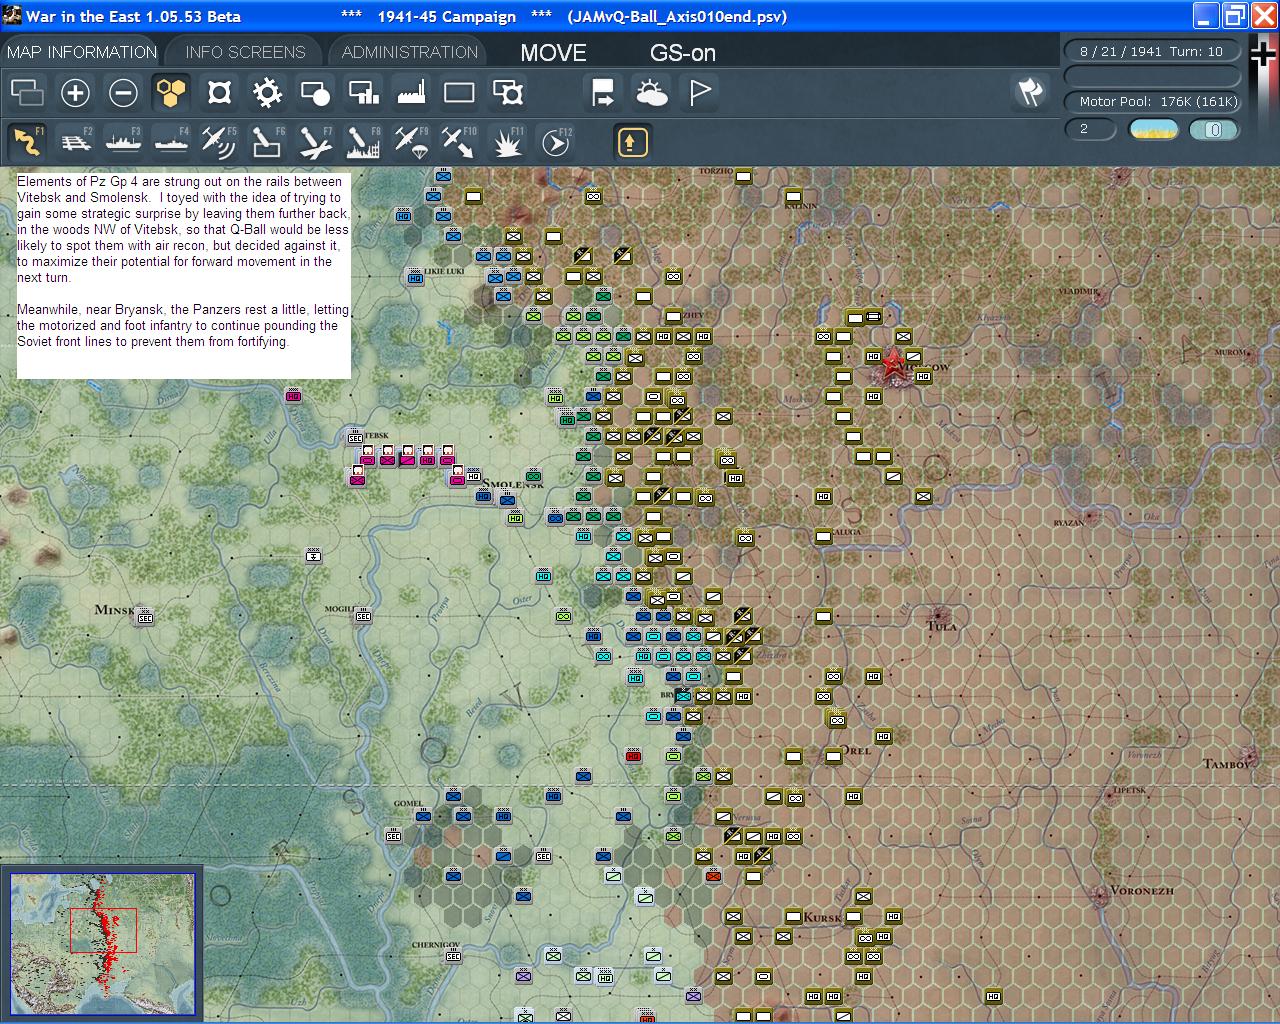
Task: Select Air Transport mode (F9) icon
Action: tap(411, 142)
